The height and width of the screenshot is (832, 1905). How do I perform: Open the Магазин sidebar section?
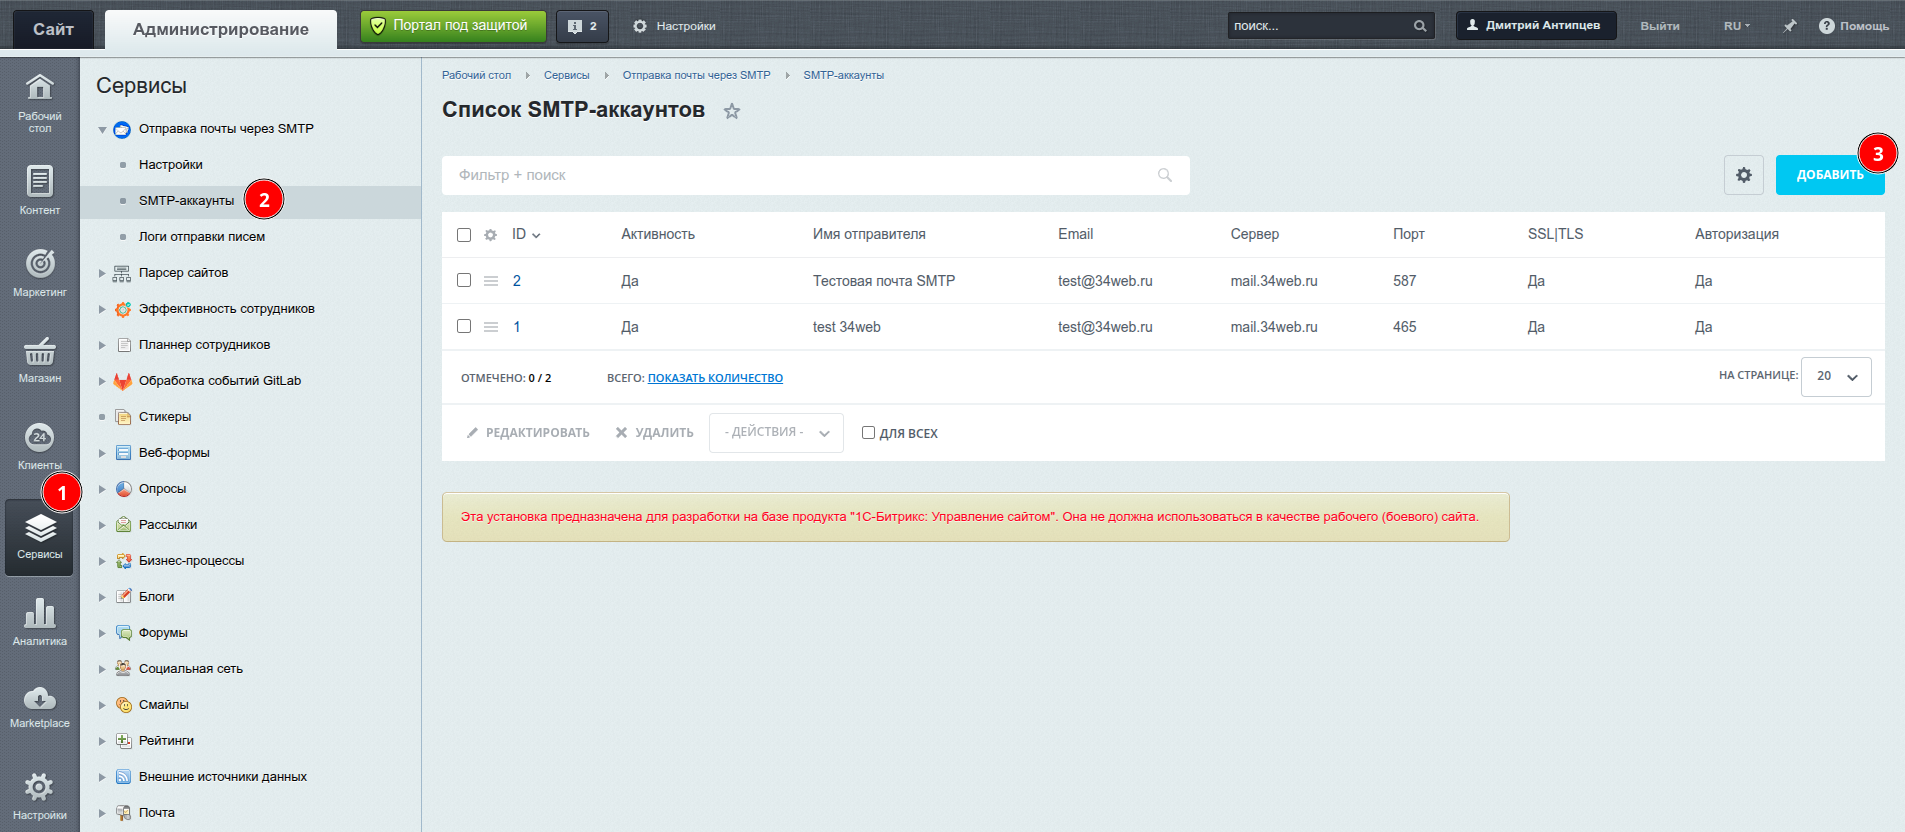click(x=39, y=359)
